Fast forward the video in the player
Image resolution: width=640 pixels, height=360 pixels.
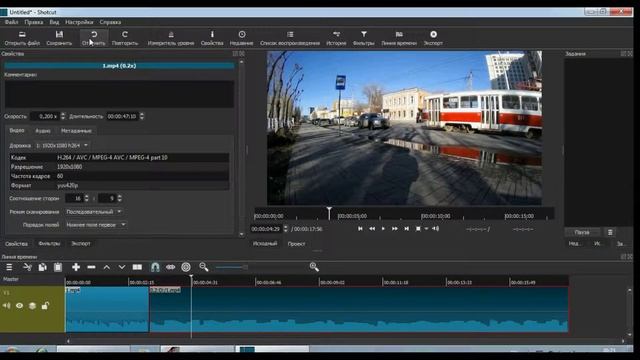[x=395, y=229]
